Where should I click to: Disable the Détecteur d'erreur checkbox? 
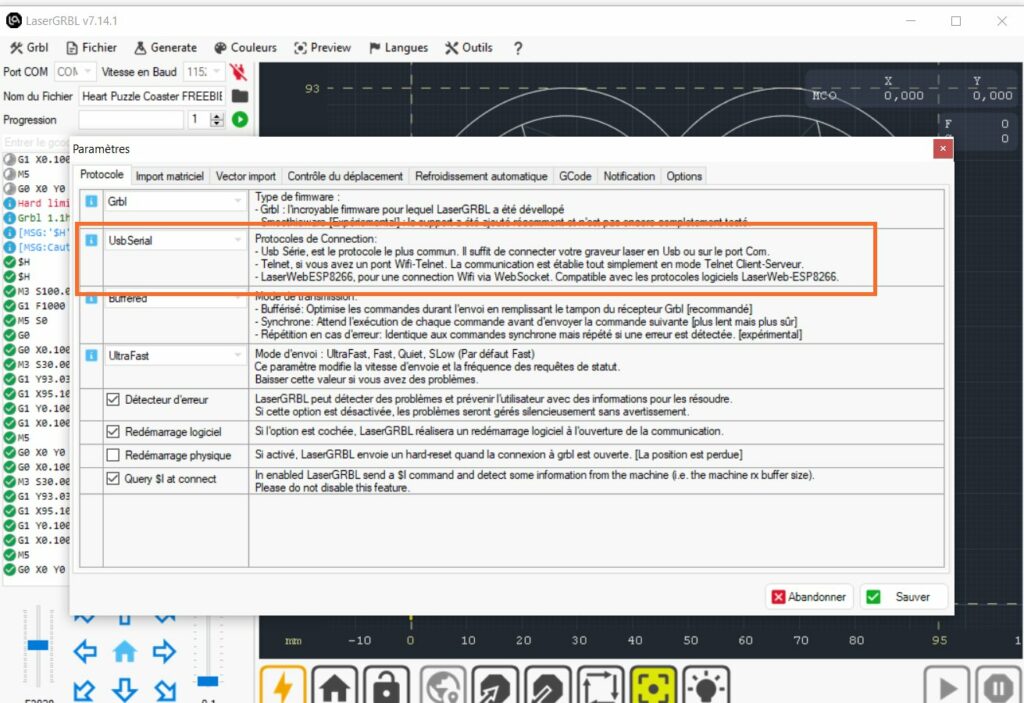(x=114, y=400)
